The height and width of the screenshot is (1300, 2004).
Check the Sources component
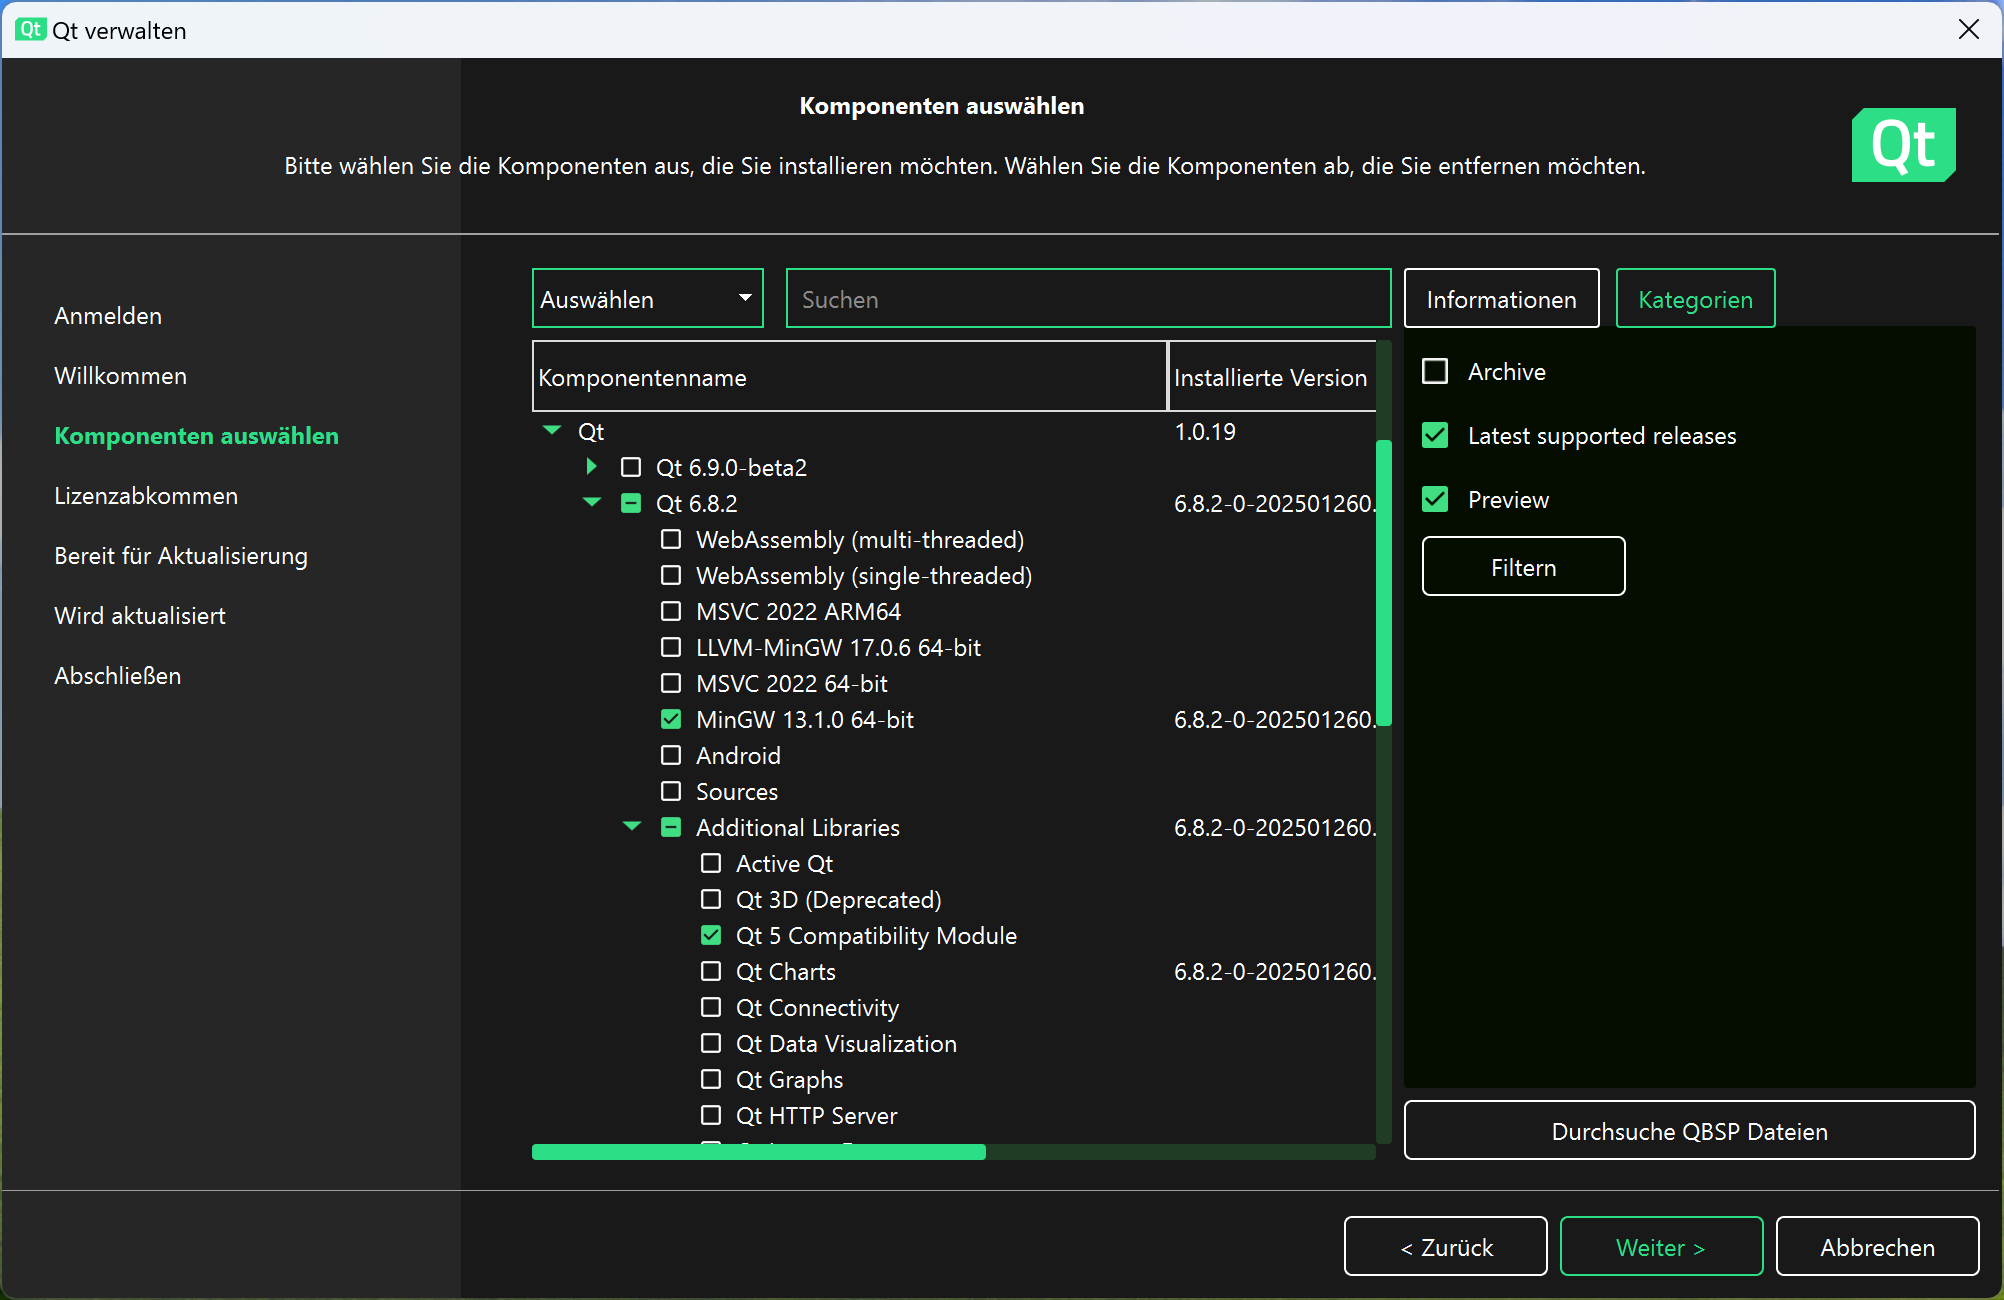pyautogui.click(x=671, y=792)
